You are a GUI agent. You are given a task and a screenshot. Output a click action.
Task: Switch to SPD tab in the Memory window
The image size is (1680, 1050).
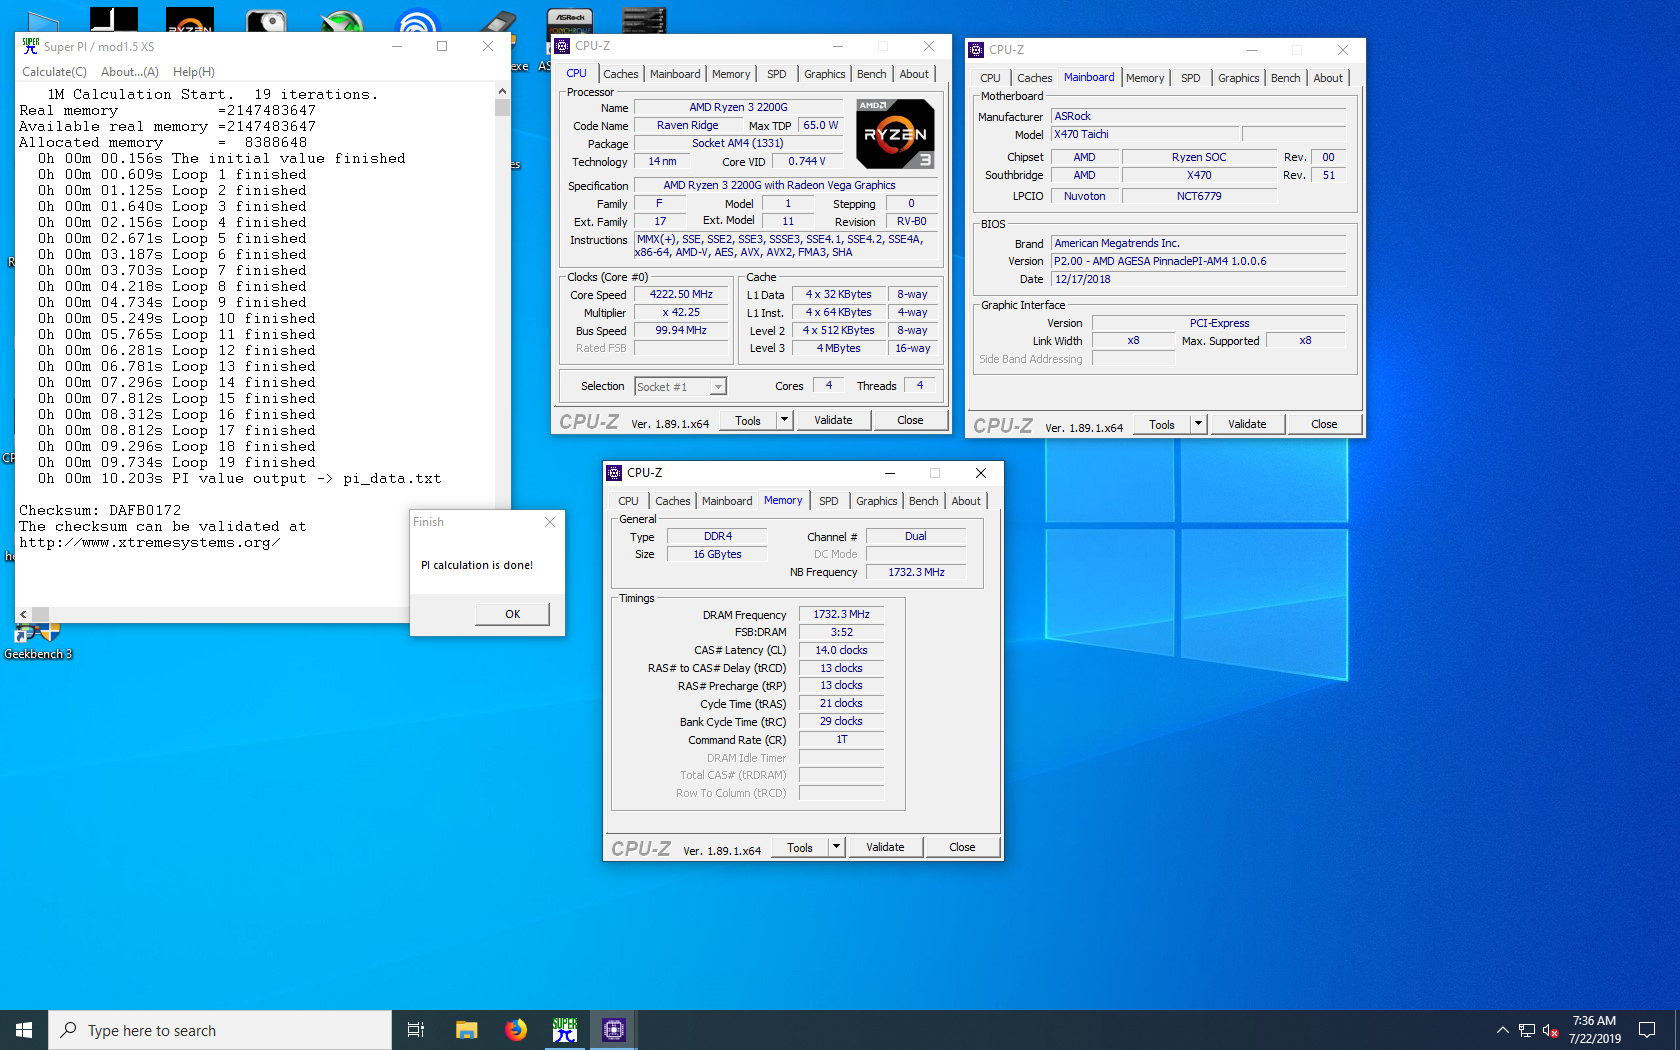829,501
